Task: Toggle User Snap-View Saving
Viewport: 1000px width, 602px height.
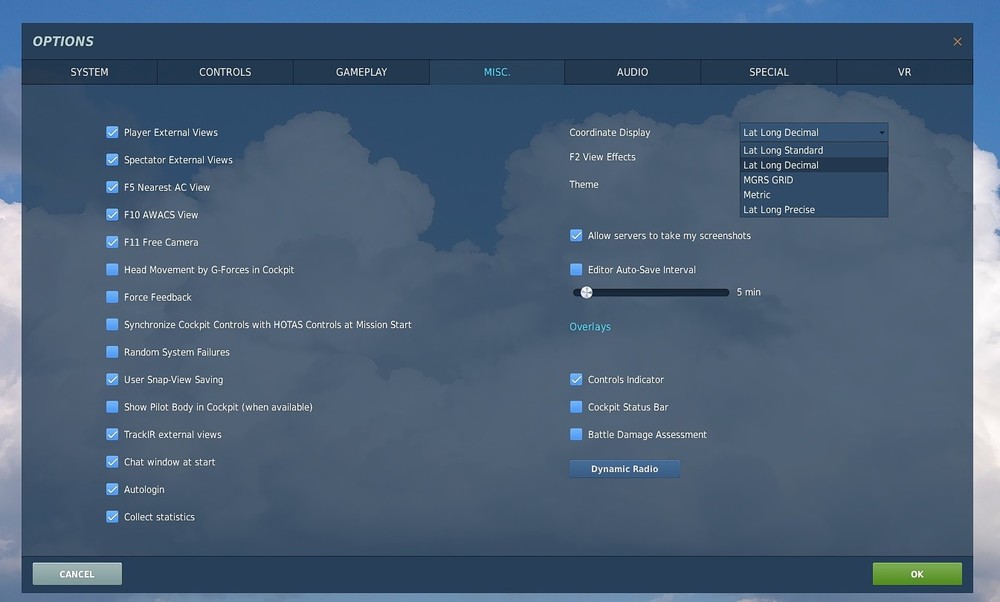Action: 112,379
